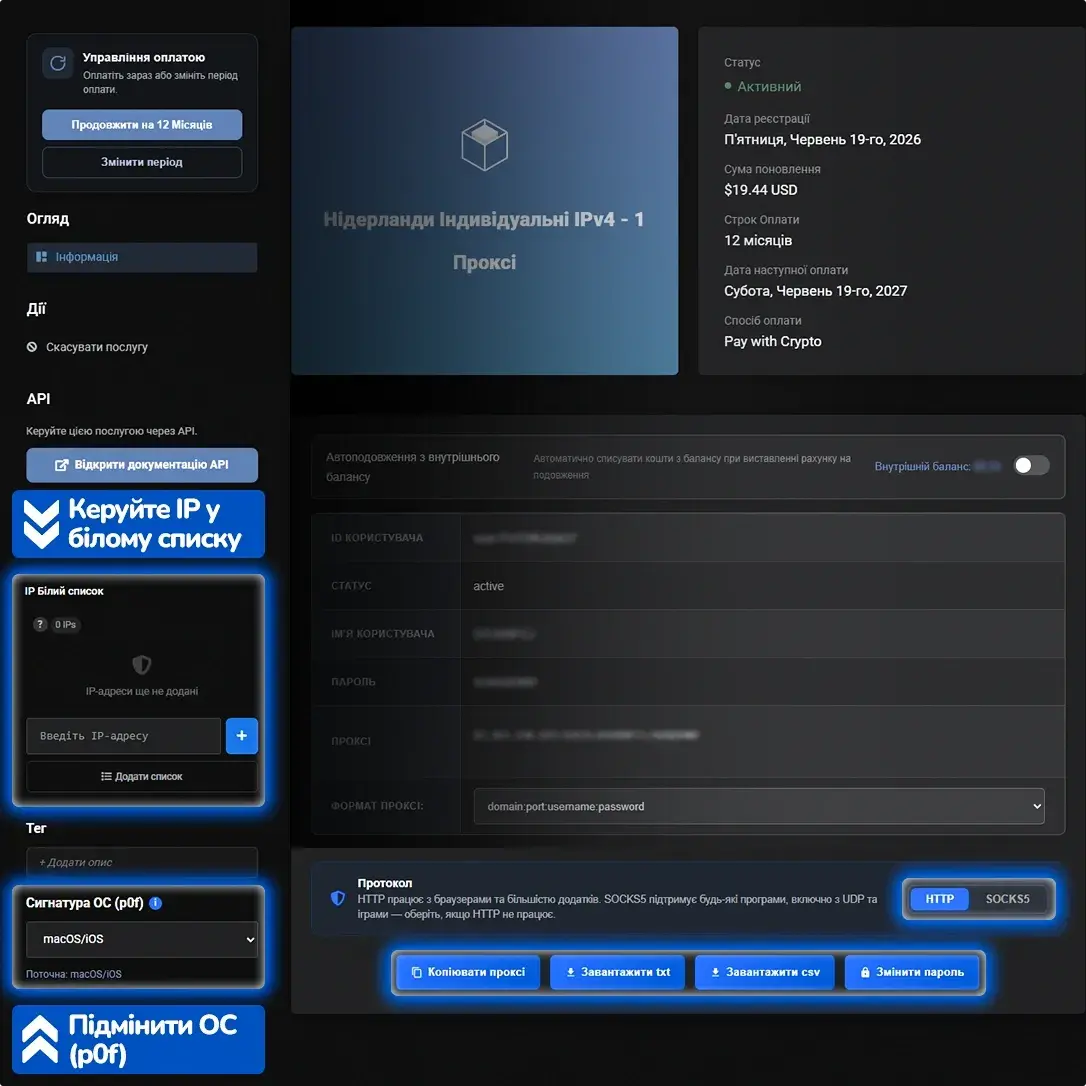The height and width of the screenshot is (1086, 1086).
Task: Click the Введіть IP-адресу input field
Action: pyautogui.click(x=123, y=736)
